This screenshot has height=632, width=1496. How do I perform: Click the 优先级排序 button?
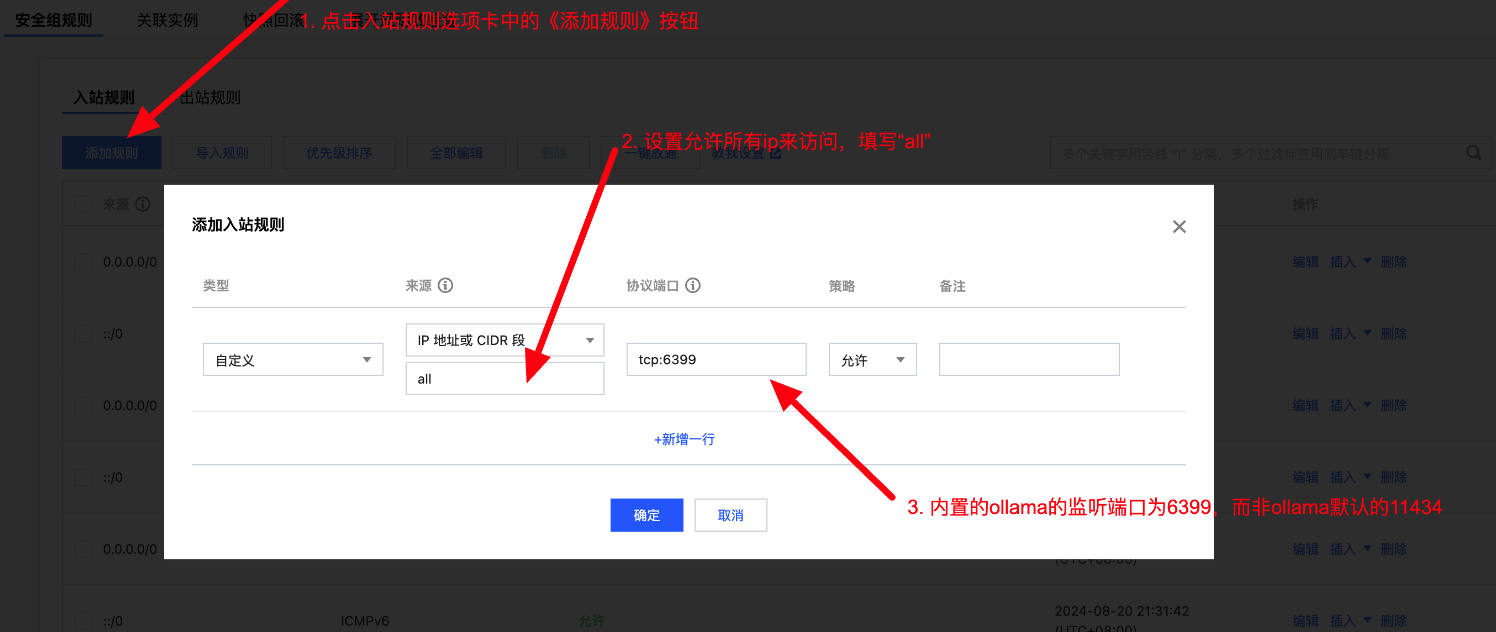(x=339, y=153)
